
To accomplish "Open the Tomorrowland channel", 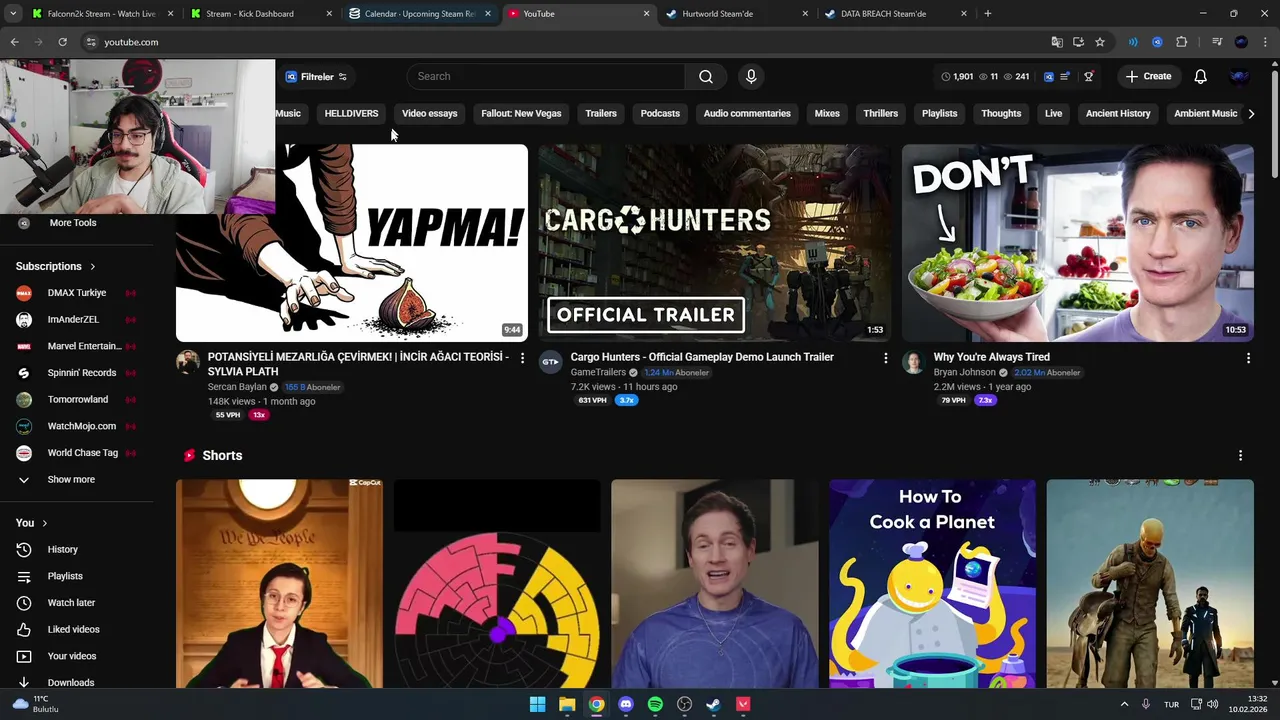I will click(76, 400).
